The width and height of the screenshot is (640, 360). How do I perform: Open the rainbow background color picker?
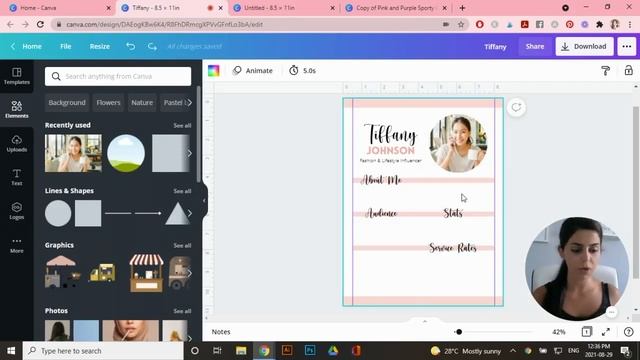point(213,71)
